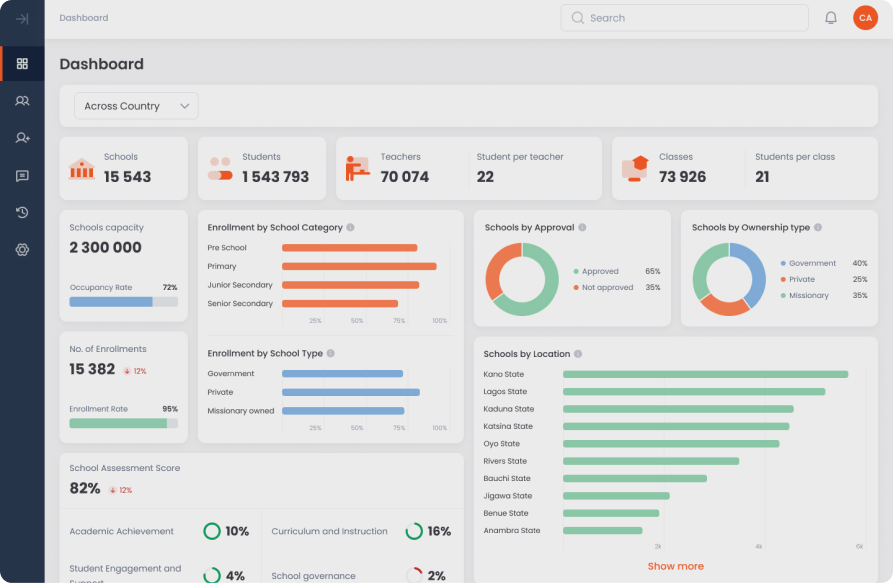Click the Lagos State bar
The width and height of the screenshot is (893, 583).
point(694,392)
